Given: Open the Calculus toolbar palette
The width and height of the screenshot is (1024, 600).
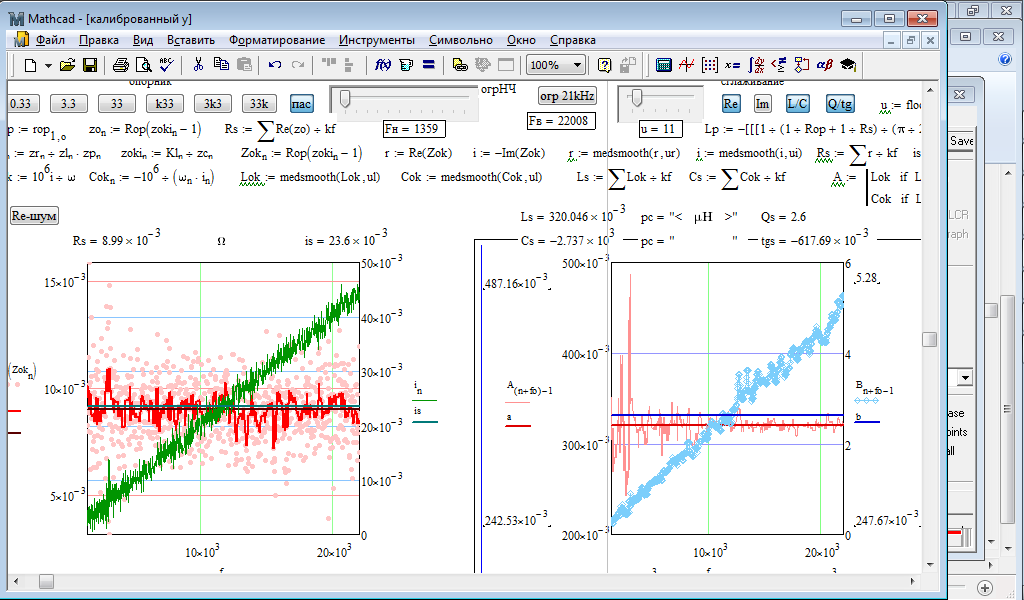Looking at the screenshot, I should [x=756, y=65].
